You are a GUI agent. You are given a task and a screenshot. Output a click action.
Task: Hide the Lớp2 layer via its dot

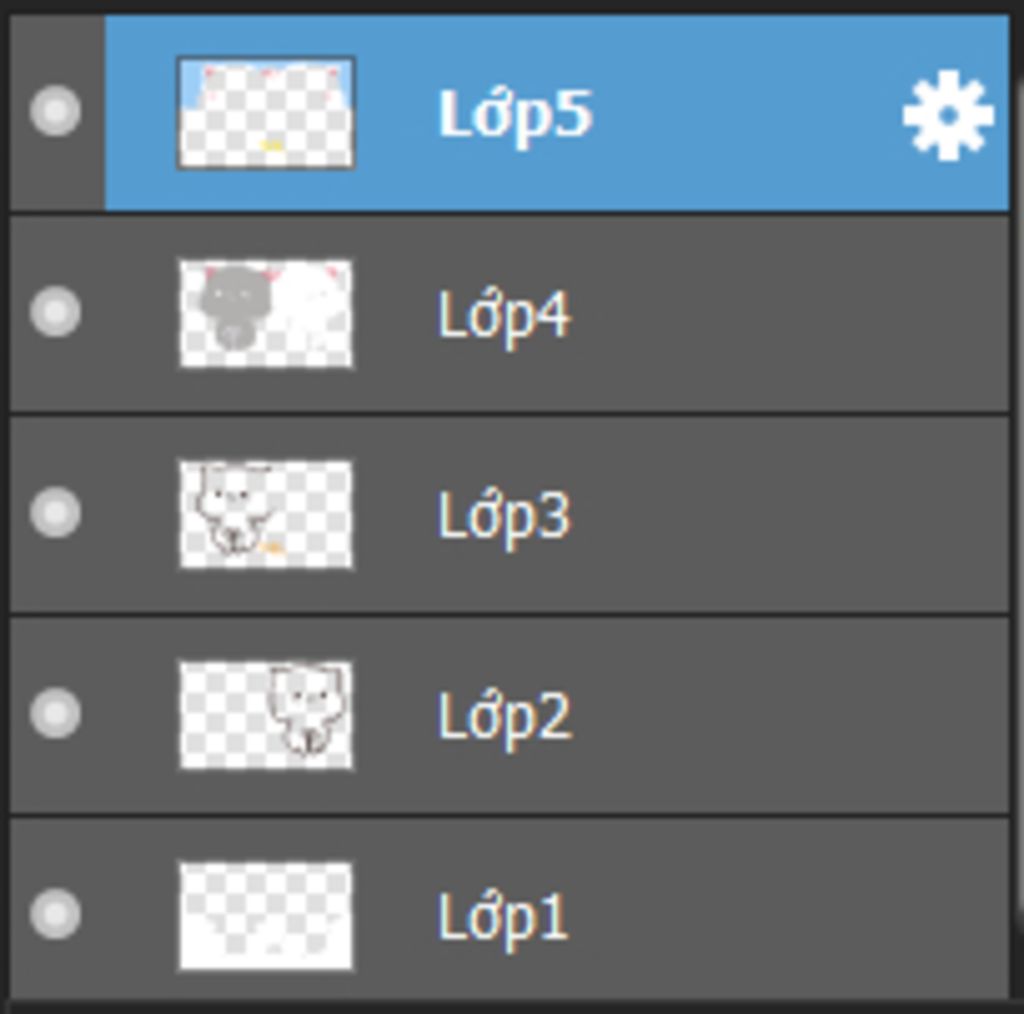(x=56, y=713)
